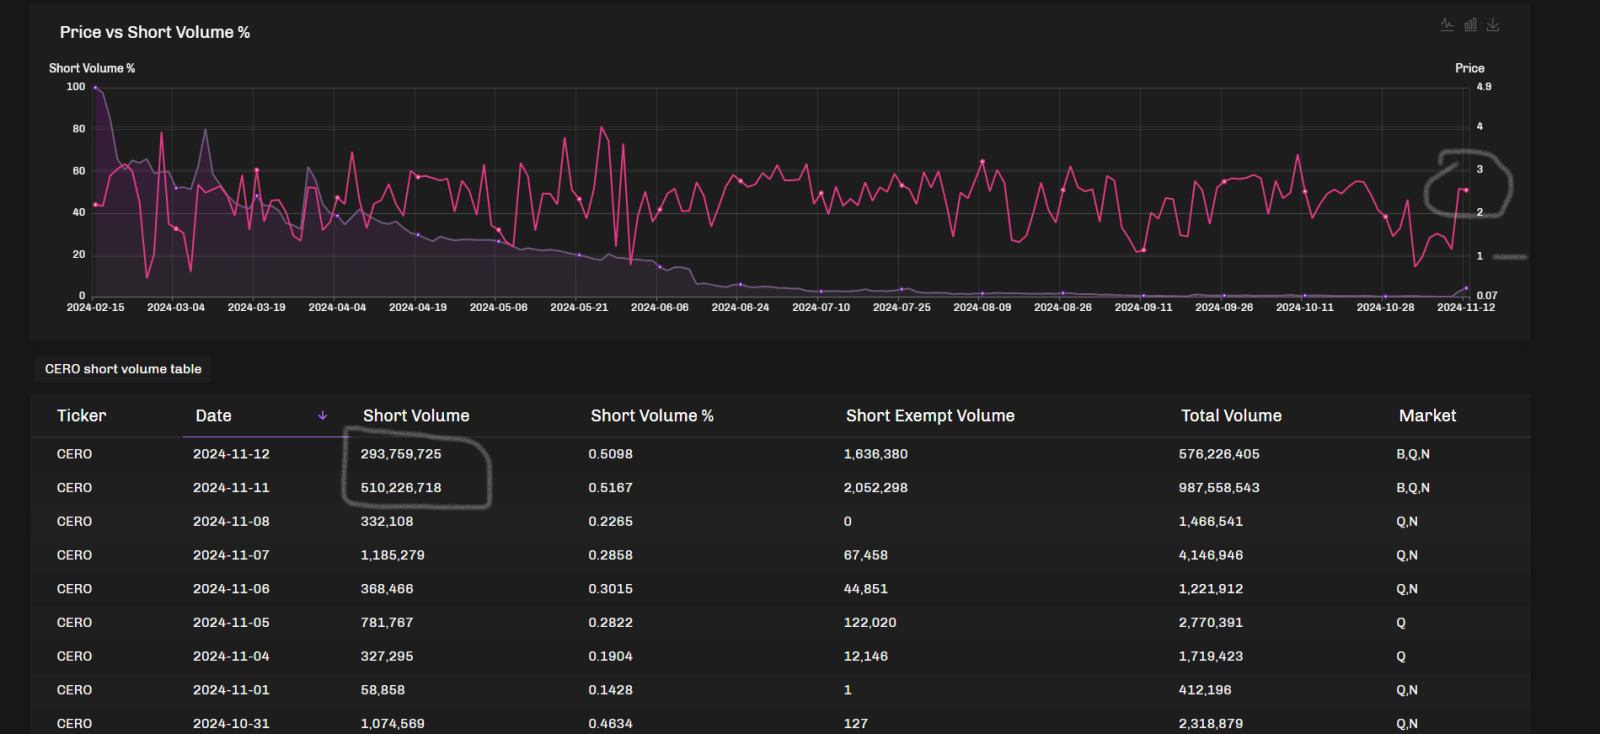Select short volume % 0.1904 cell
1600x734 pixels.
click(x=610, y=657)
